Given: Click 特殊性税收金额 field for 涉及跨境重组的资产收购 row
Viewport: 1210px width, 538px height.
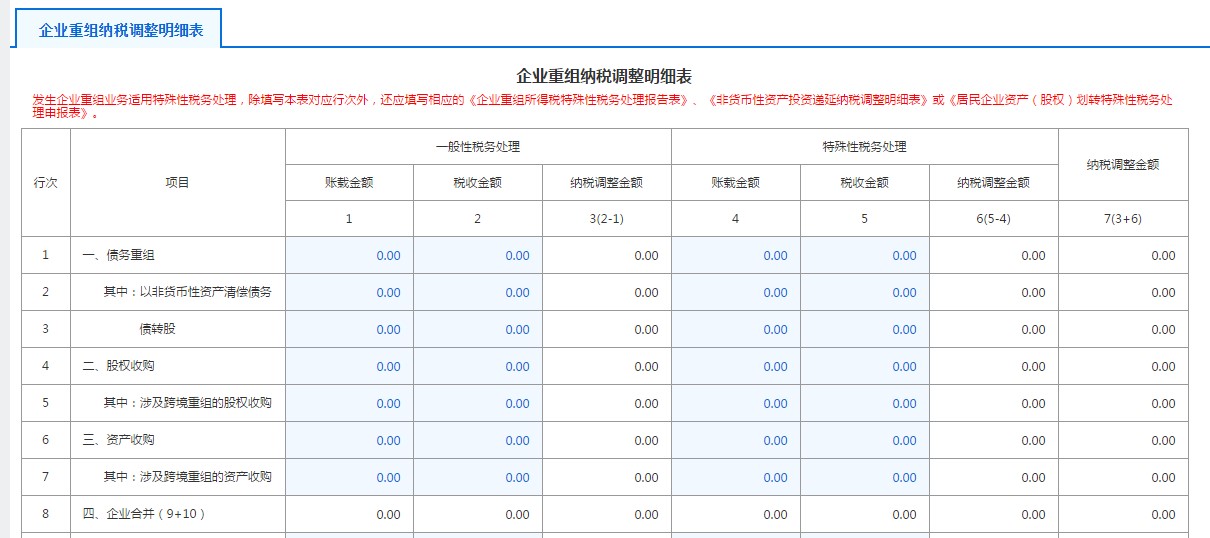Looking at the screenshot, I should pos(865,478).
